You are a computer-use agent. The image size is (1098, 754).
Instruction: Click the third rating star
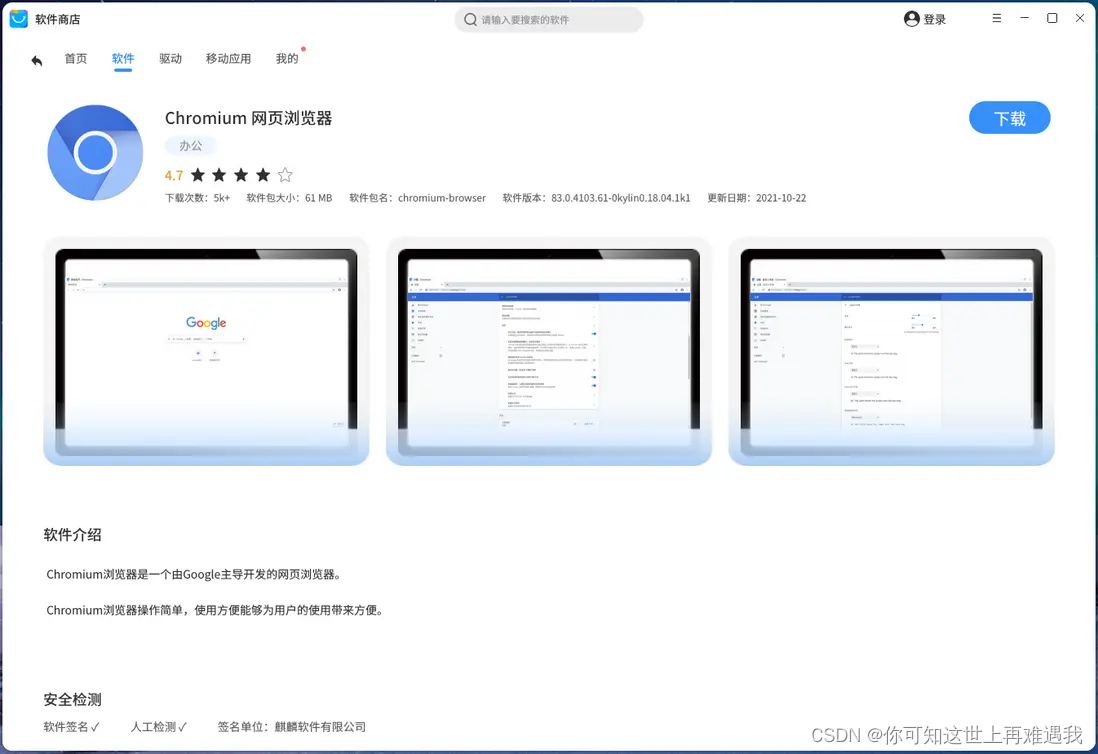tap(241, 174)
